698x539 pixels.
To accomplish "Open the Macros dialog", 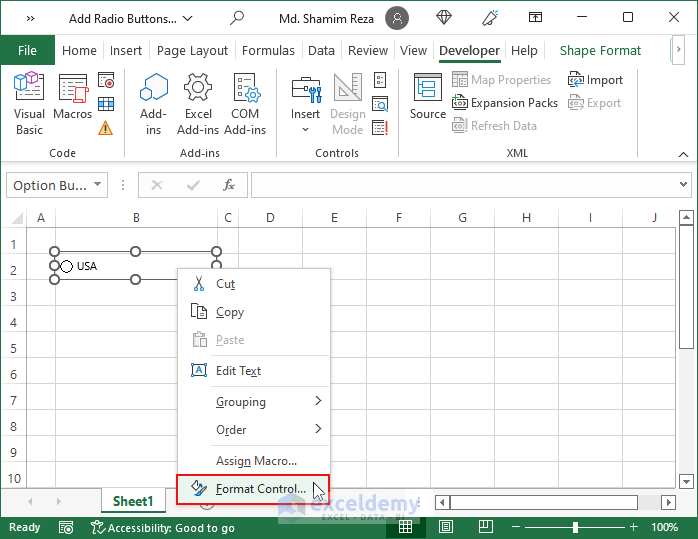I will coord(73,97).
